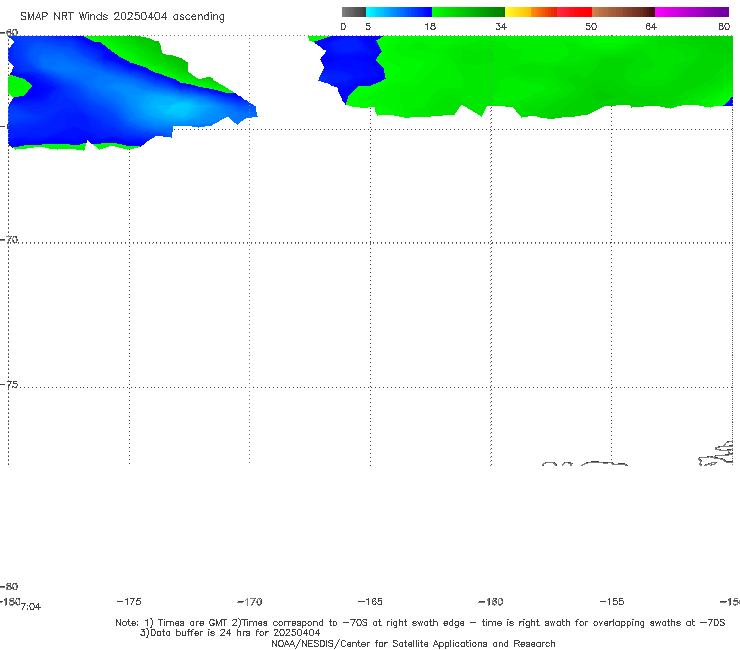Click the color bar label '5'
740x650 pixels.
tap(368, 27)
